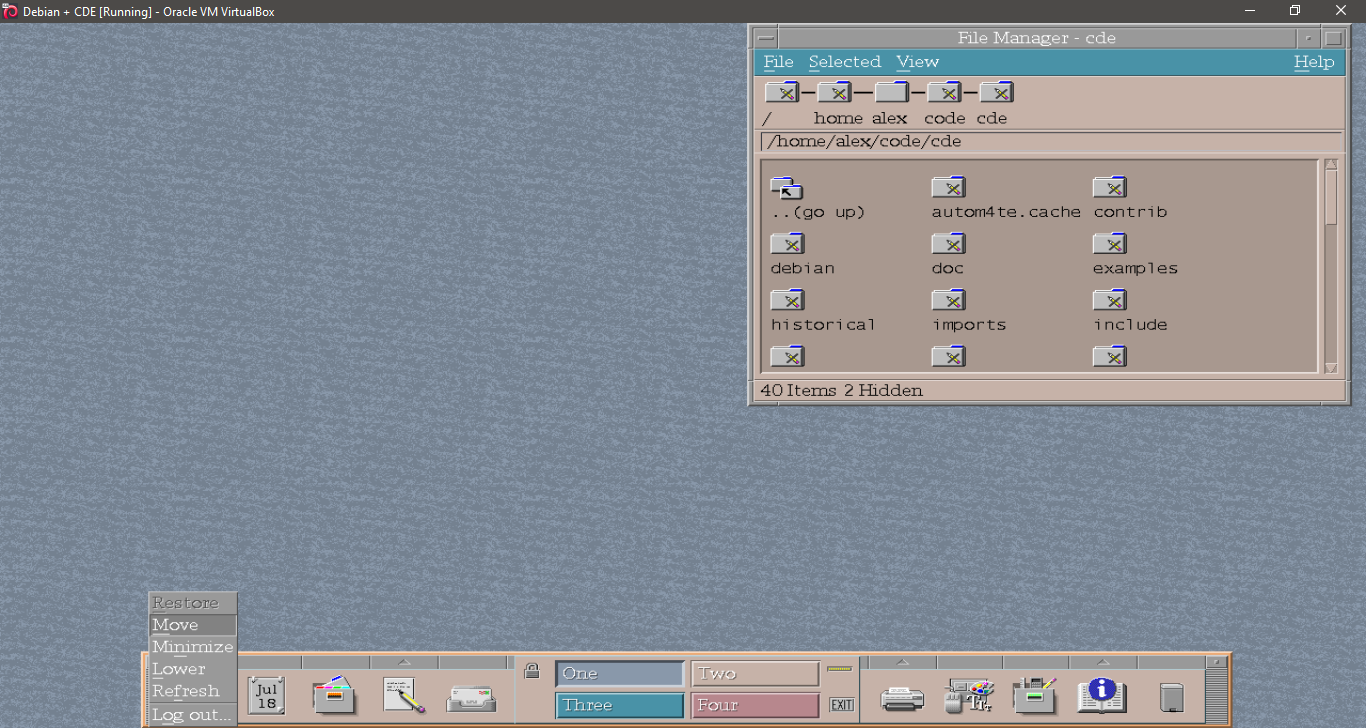This screenshot has height=728, width=1366.
Task: Open the Application Manager icon on panel
Action: click(x=1035, y=695)
